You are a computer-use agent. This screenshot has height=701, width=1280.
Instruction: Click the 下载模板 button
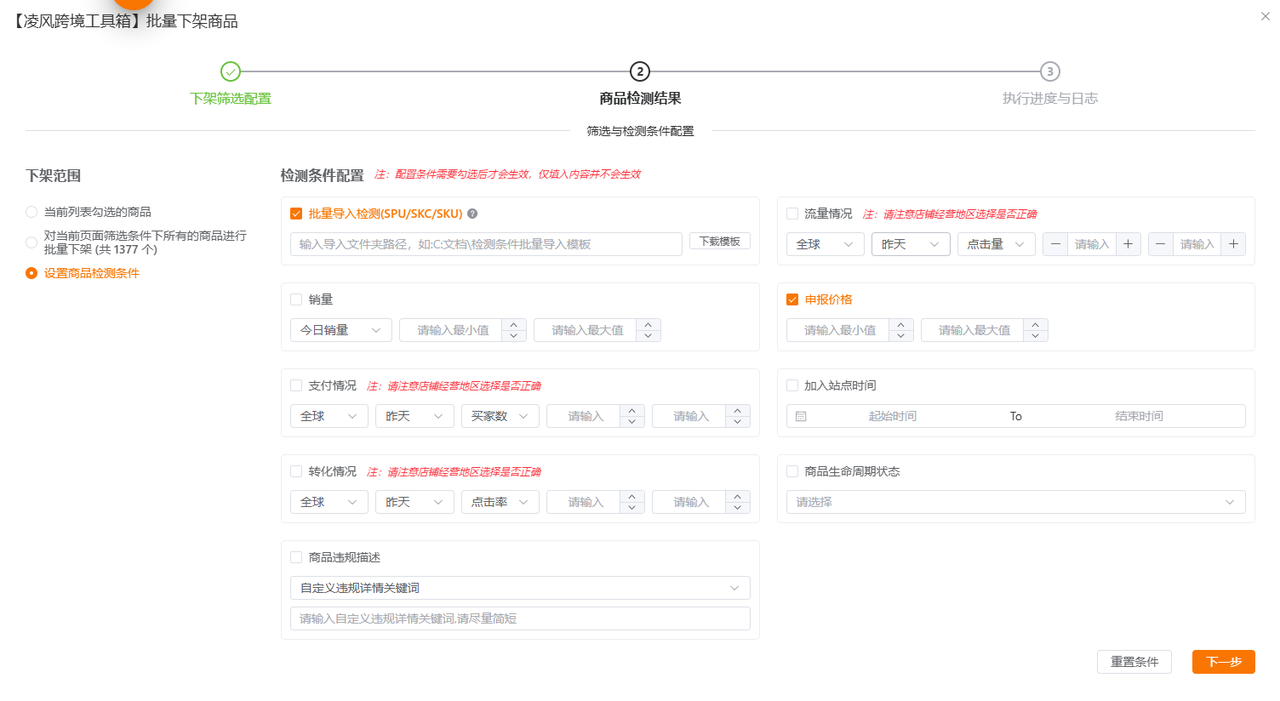tap(720, 242)
